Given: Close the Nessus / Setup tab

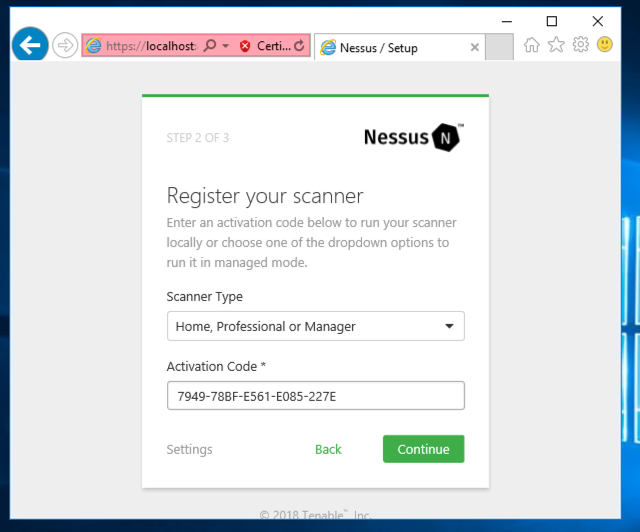Looking at the screenshot, I should (x=474, y=47).
